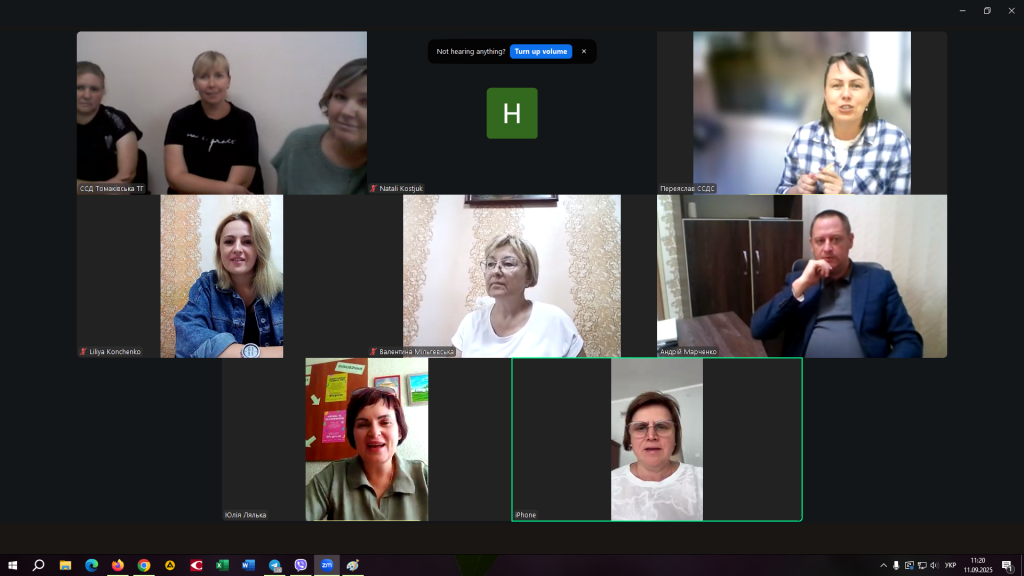Click the Turn up volume button

coord(541,51)
